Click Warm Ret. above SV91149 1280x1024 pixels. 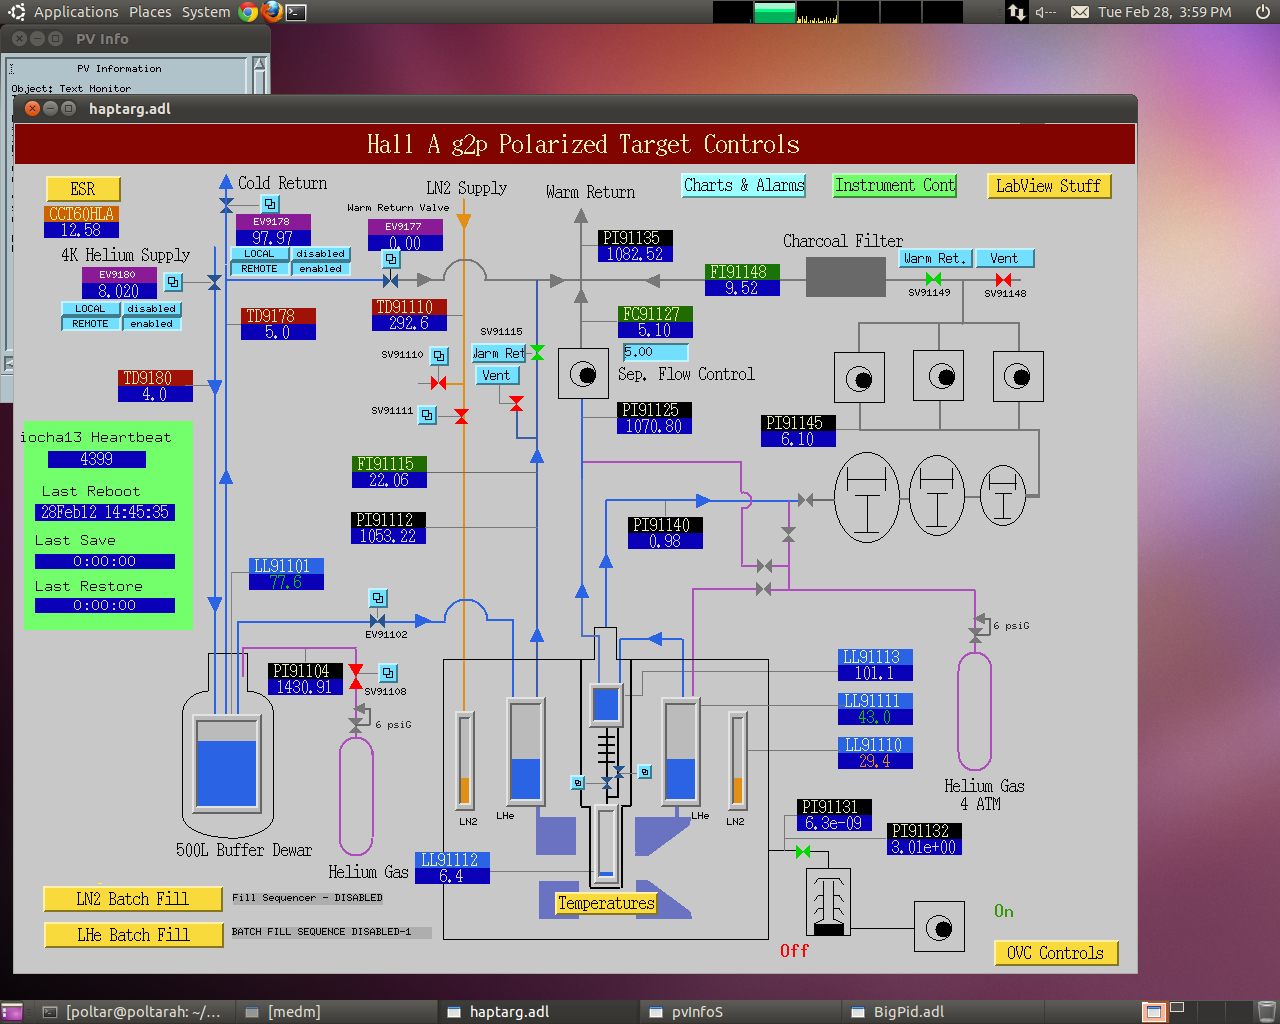[x=934, y=258]
